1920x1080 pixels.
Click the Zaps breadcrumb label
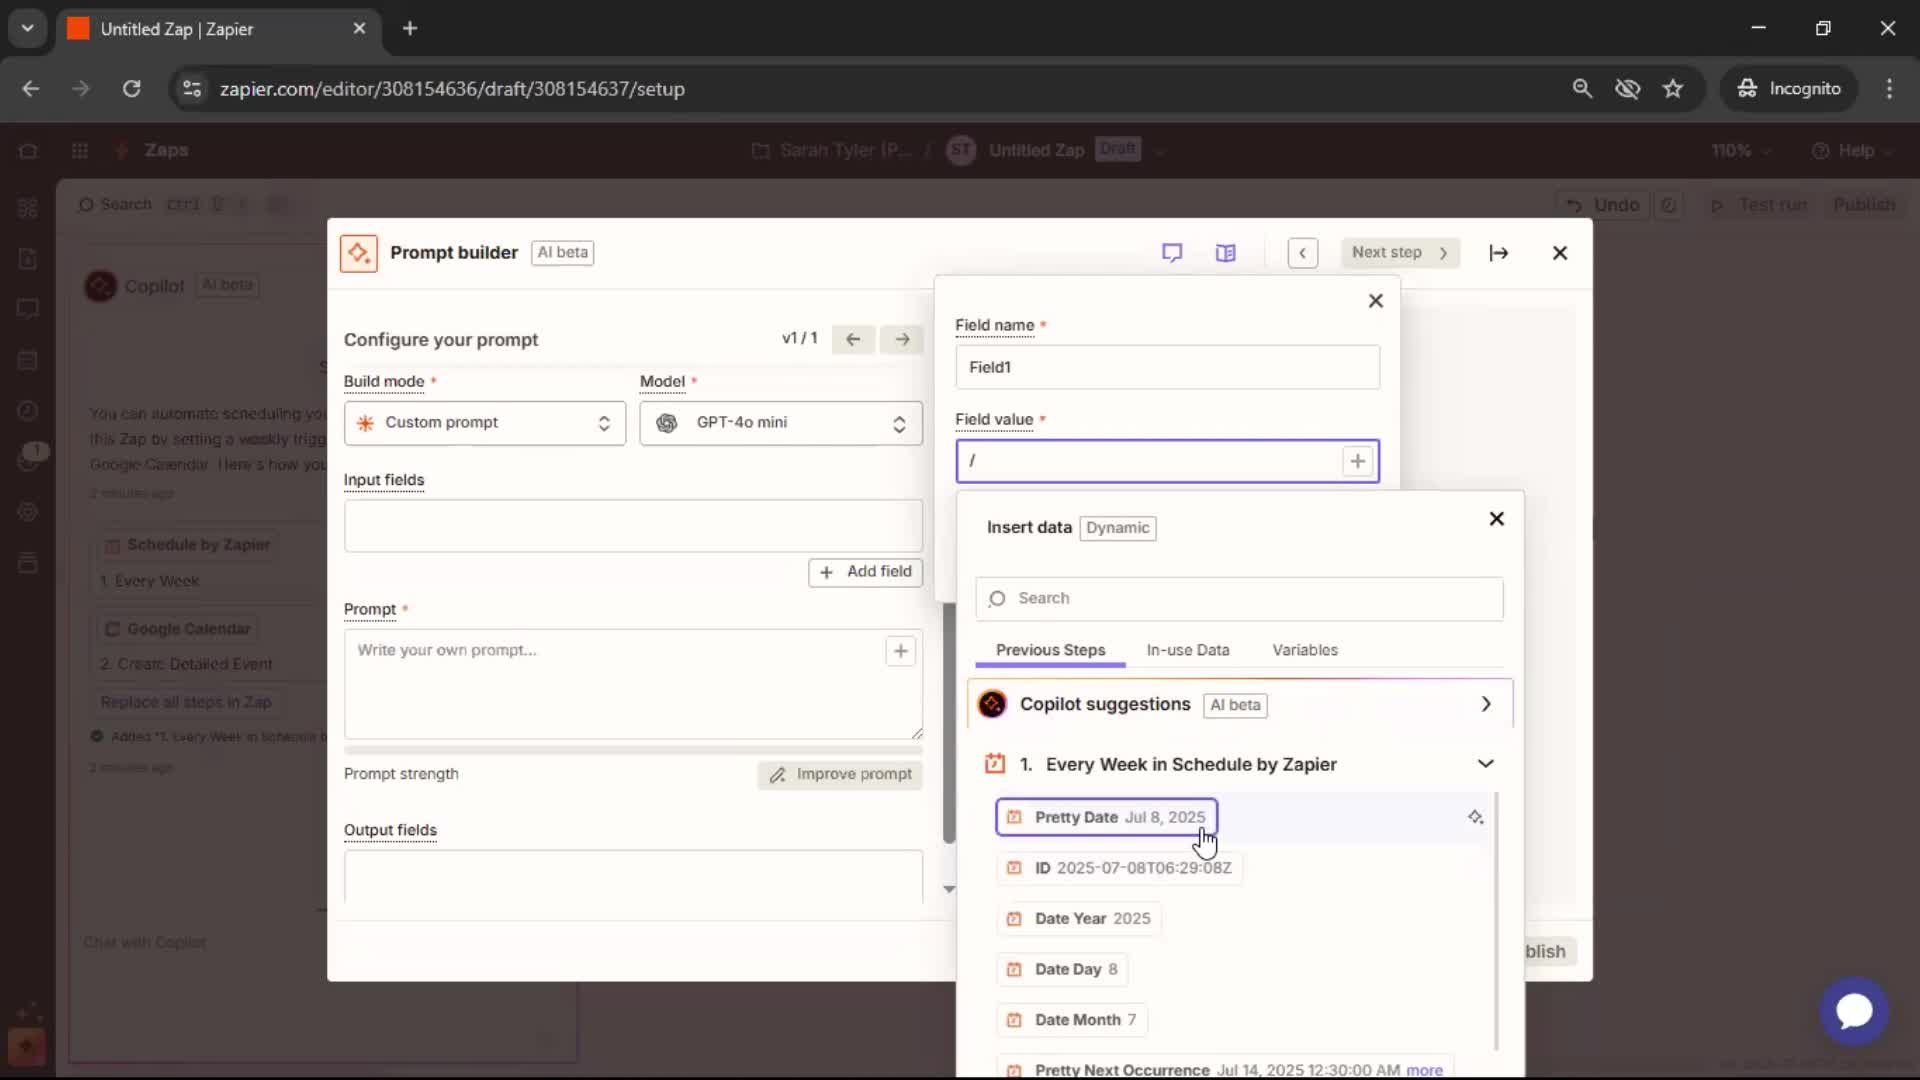click(166, 150)
